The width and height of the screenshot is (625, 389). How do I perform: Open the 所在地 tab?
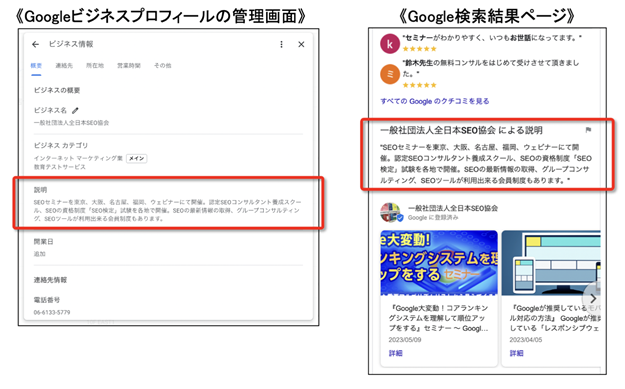tap(95, 65)
